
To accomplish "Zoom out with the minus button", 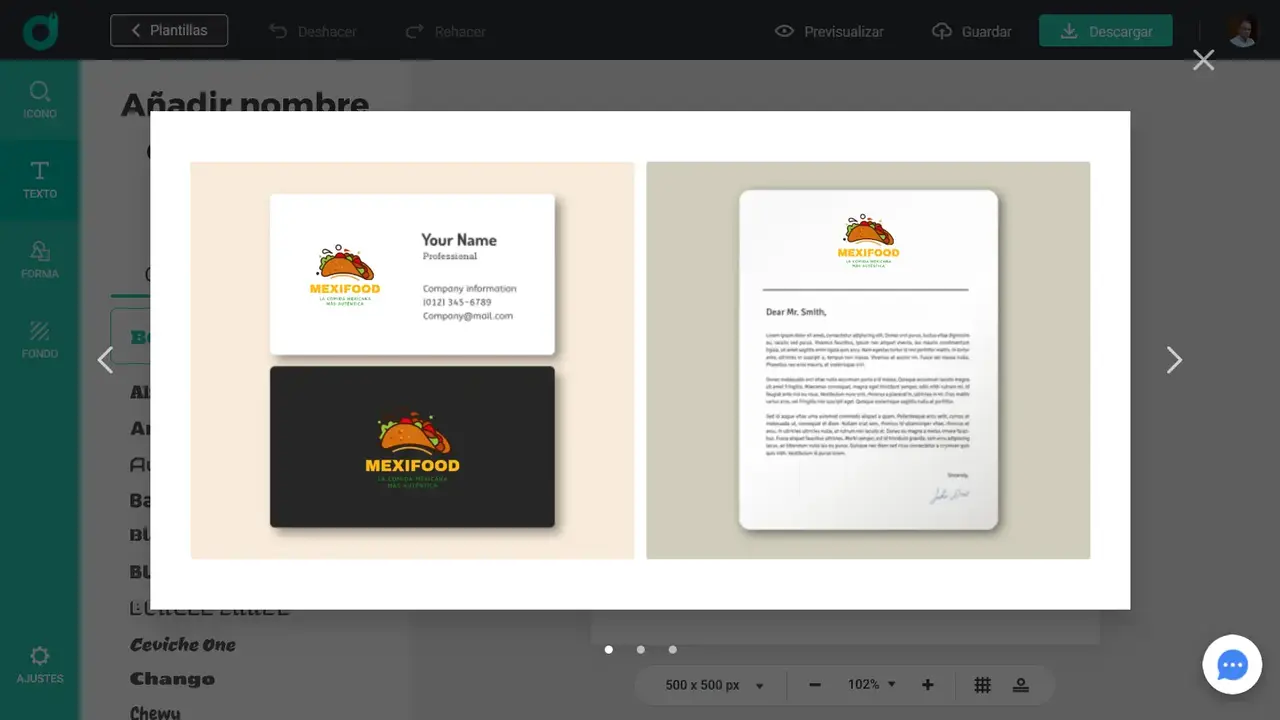I will coord(815,685).
